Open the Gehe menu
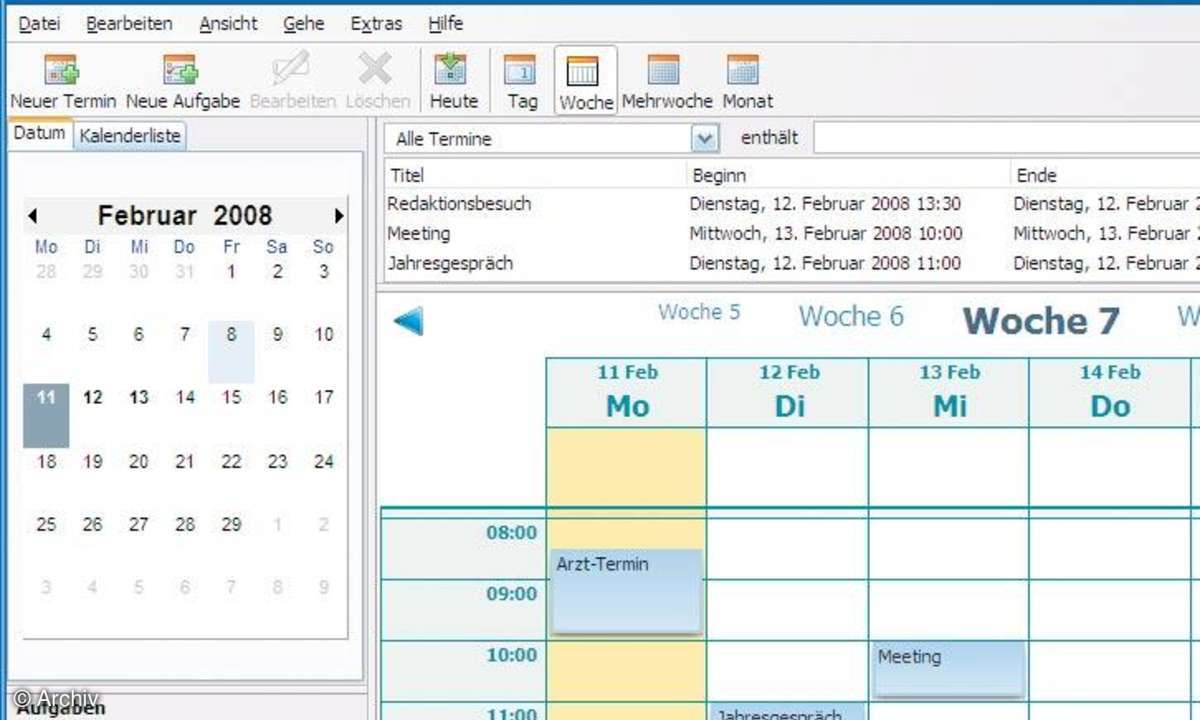The image size is (1200, 720). pos(303,23)
